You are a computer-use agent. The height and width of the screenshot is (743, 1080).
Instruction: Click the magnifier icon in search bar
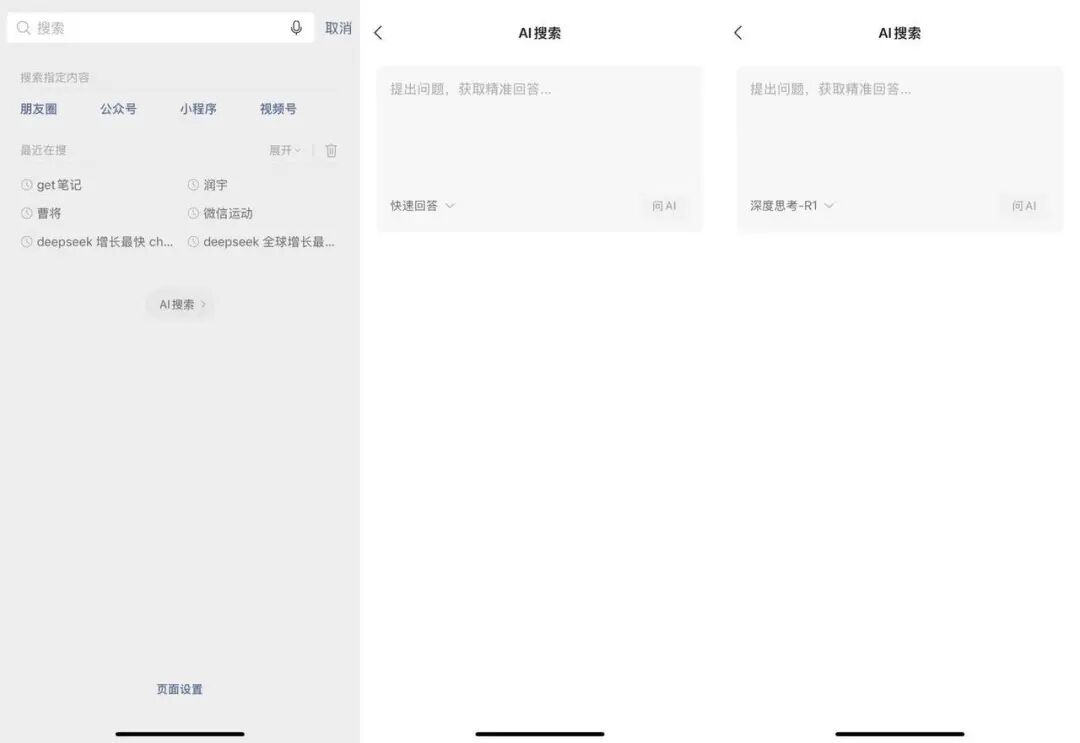[x=23, y=28]
